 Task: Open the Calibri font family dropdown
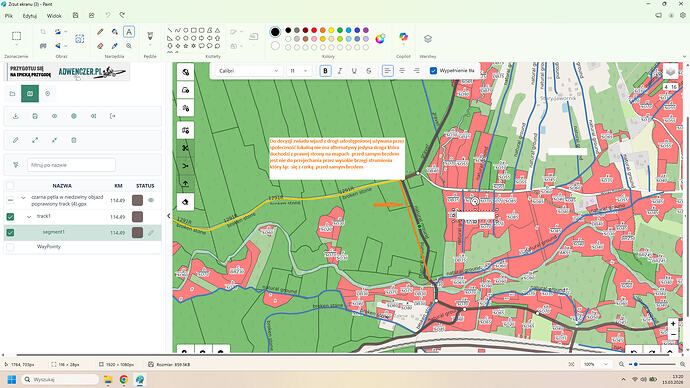pos(249,71)
